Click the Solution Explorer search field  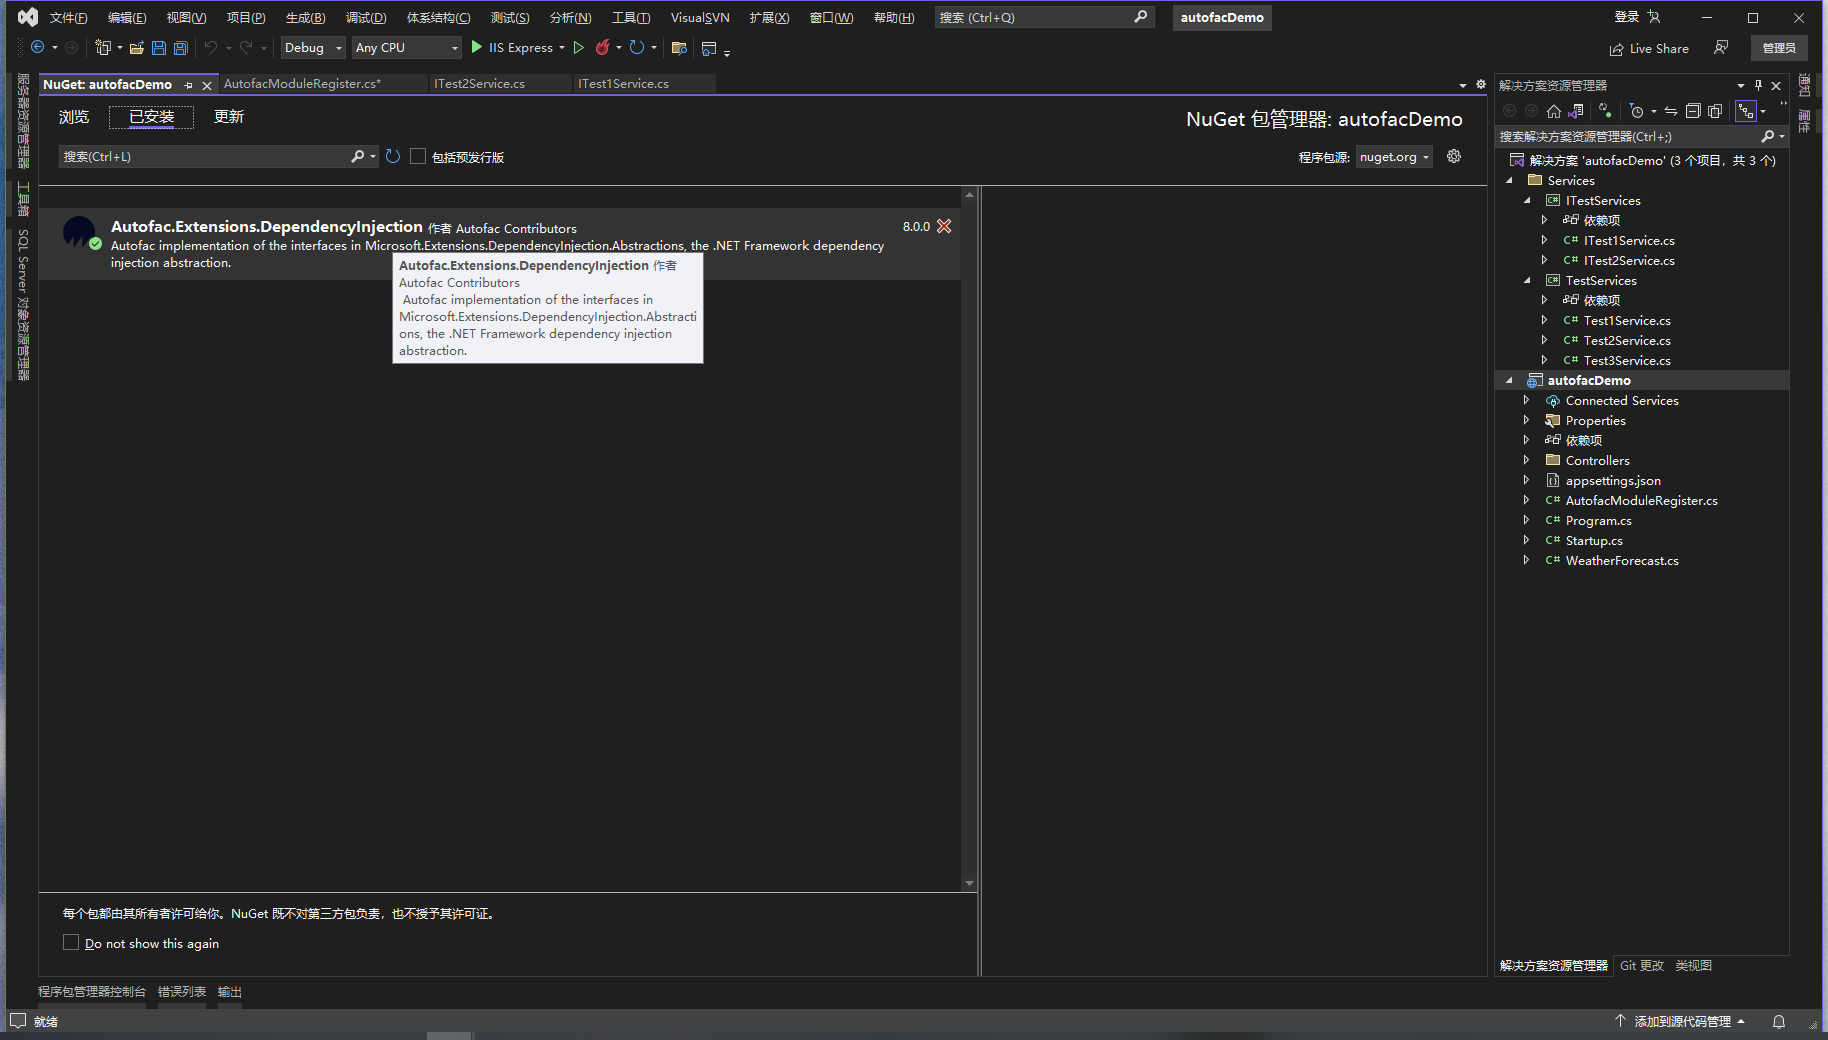click(1628, 136)
